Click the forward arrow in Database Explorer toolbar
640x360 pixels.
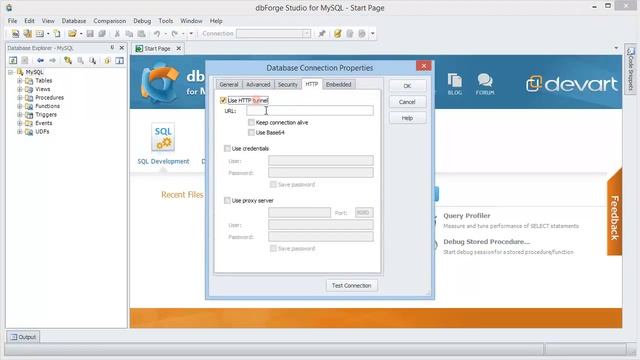(53, 60)
